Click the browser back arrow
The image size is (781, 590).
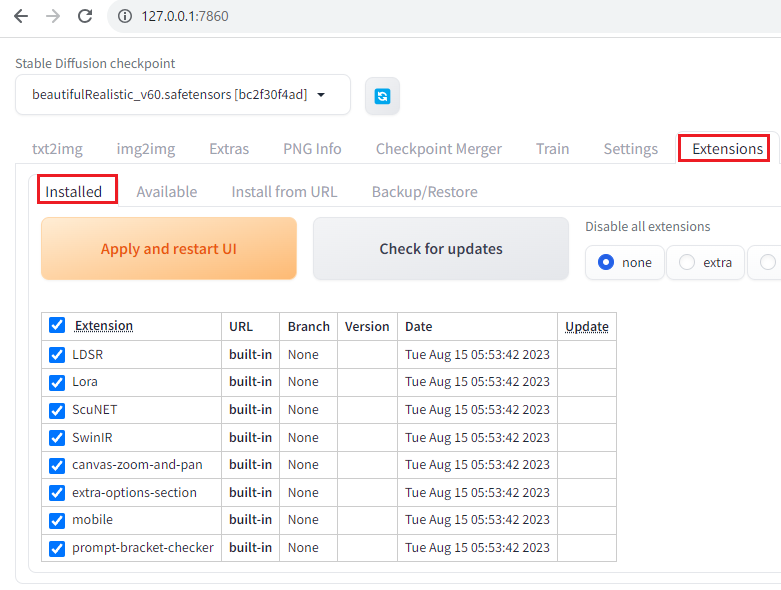pyautogui.click(x=20, y=16)
